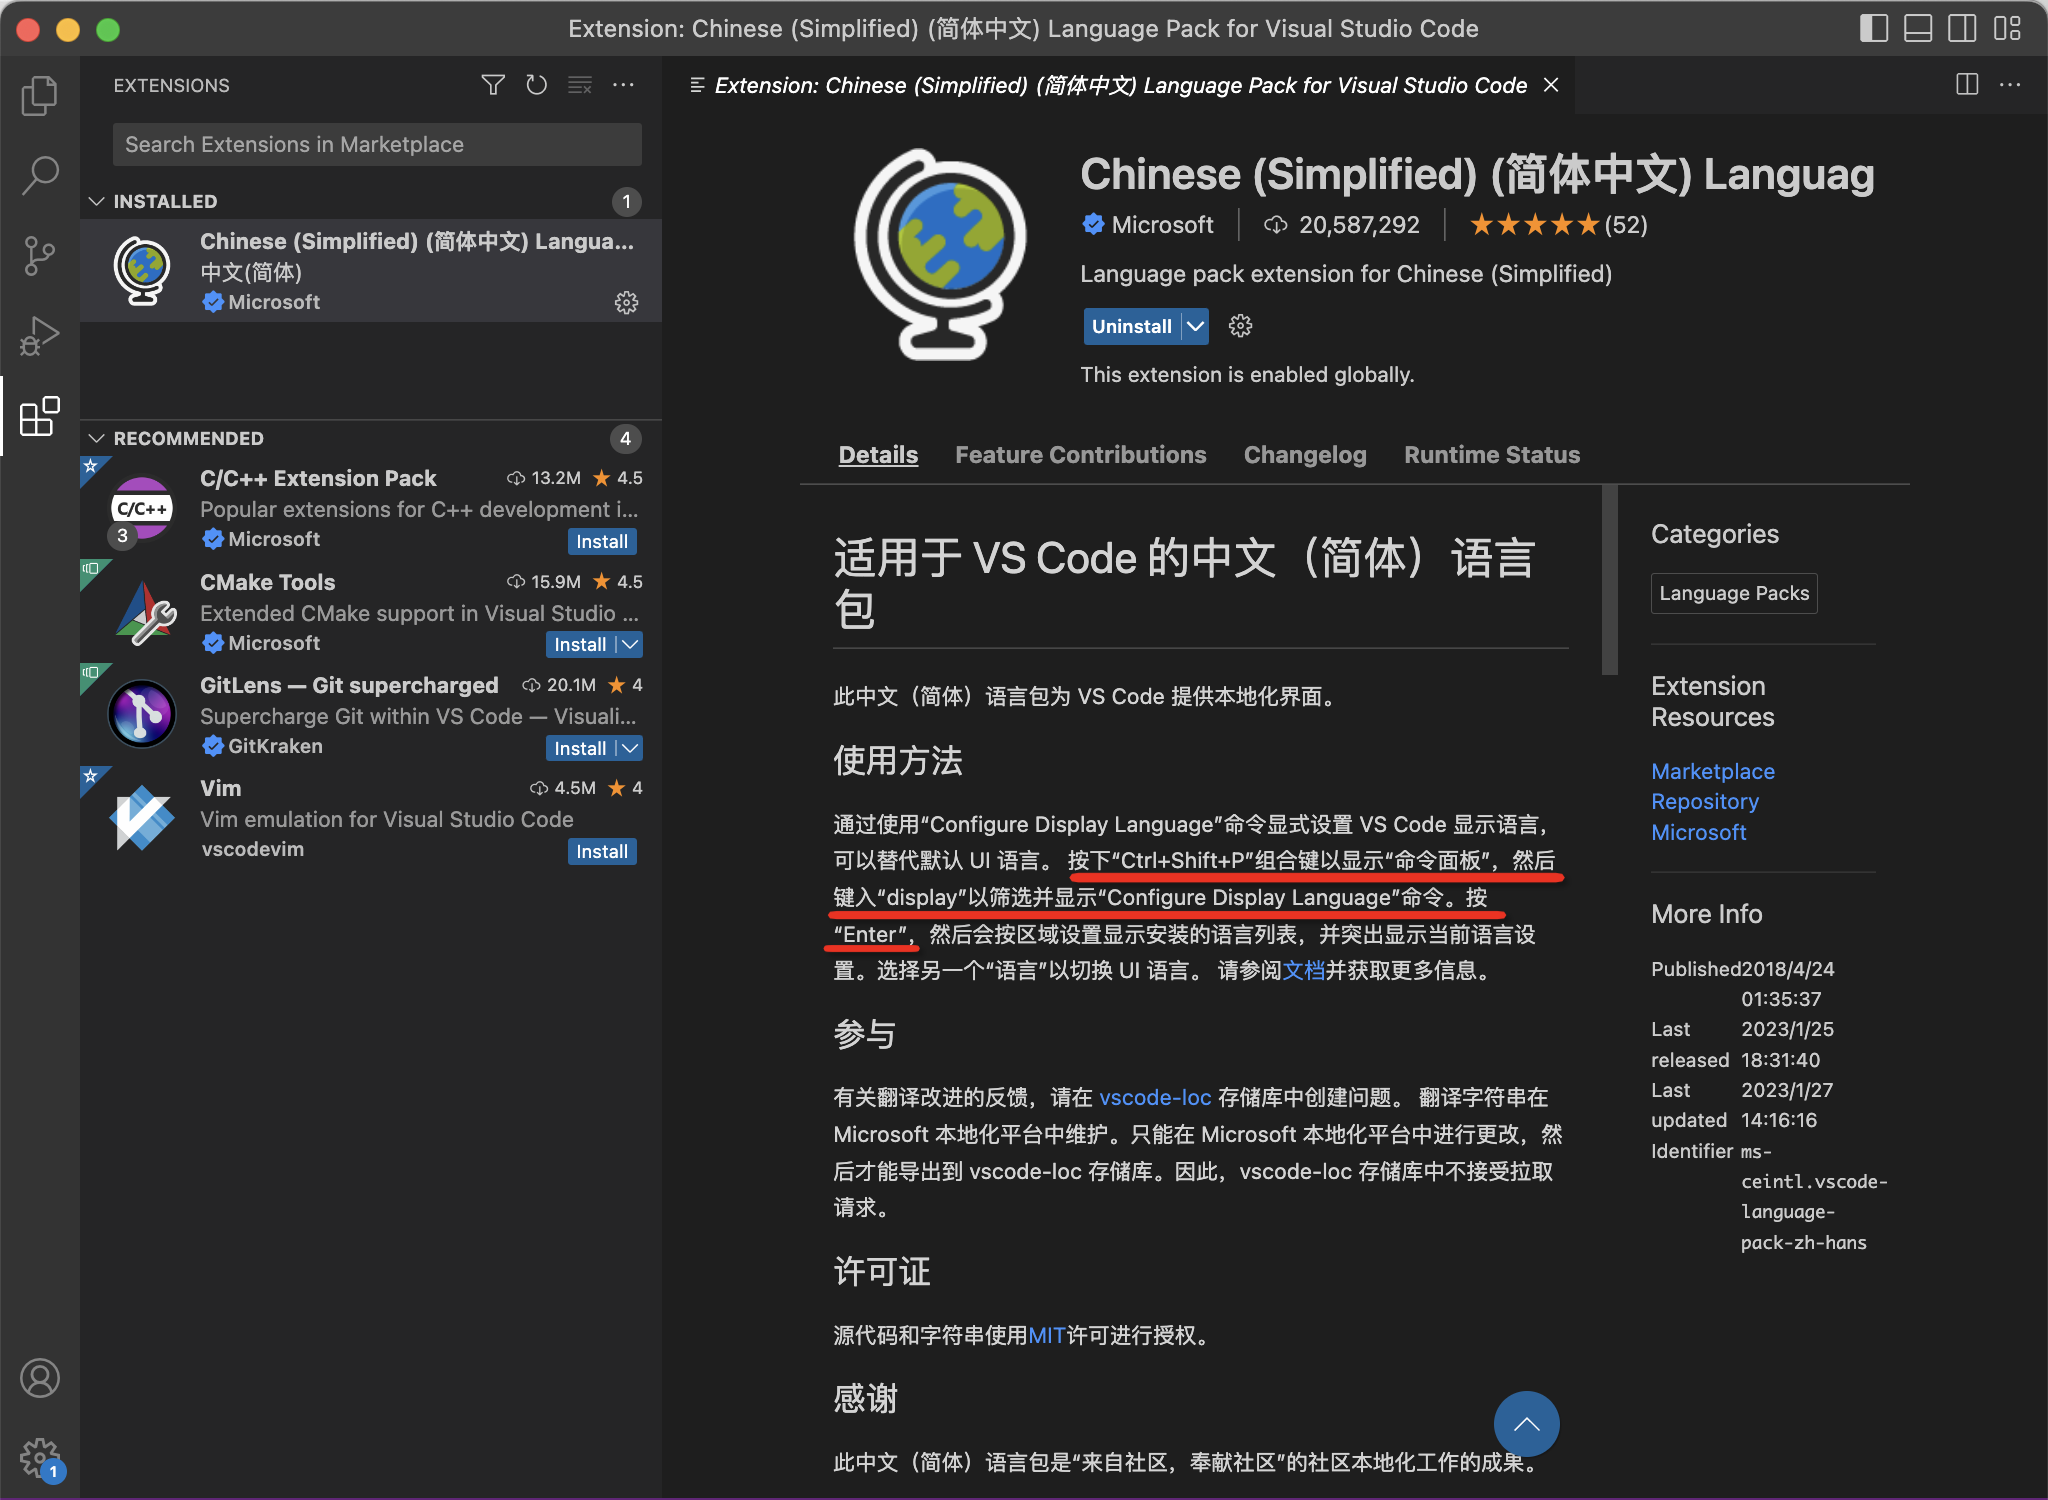
Task: Open C/C++ Extension Pack item icon
Action: (x=142, y=508)
